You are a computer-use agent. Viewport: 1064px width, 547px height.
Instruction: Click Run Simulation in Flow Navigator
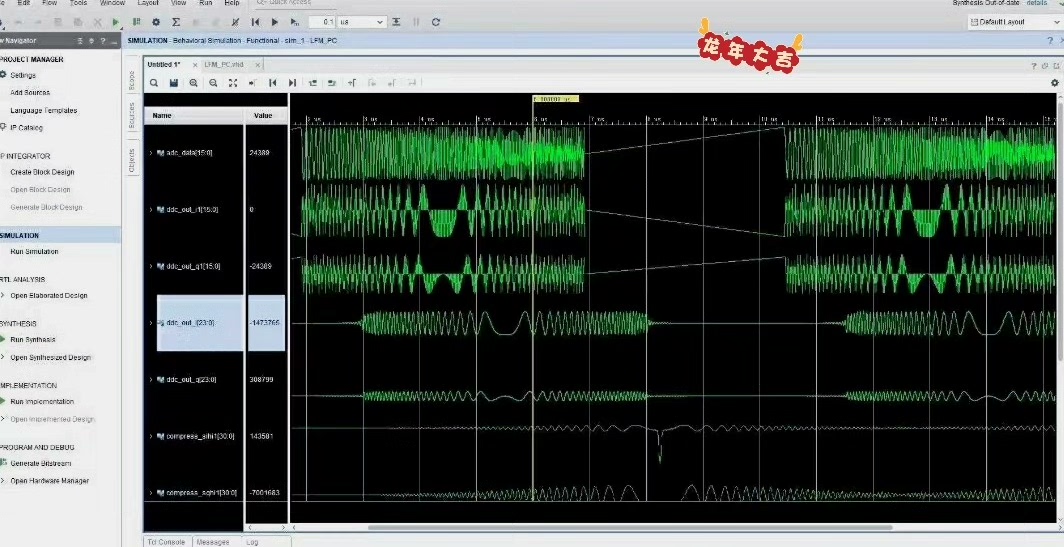click(x=34, y=252)
